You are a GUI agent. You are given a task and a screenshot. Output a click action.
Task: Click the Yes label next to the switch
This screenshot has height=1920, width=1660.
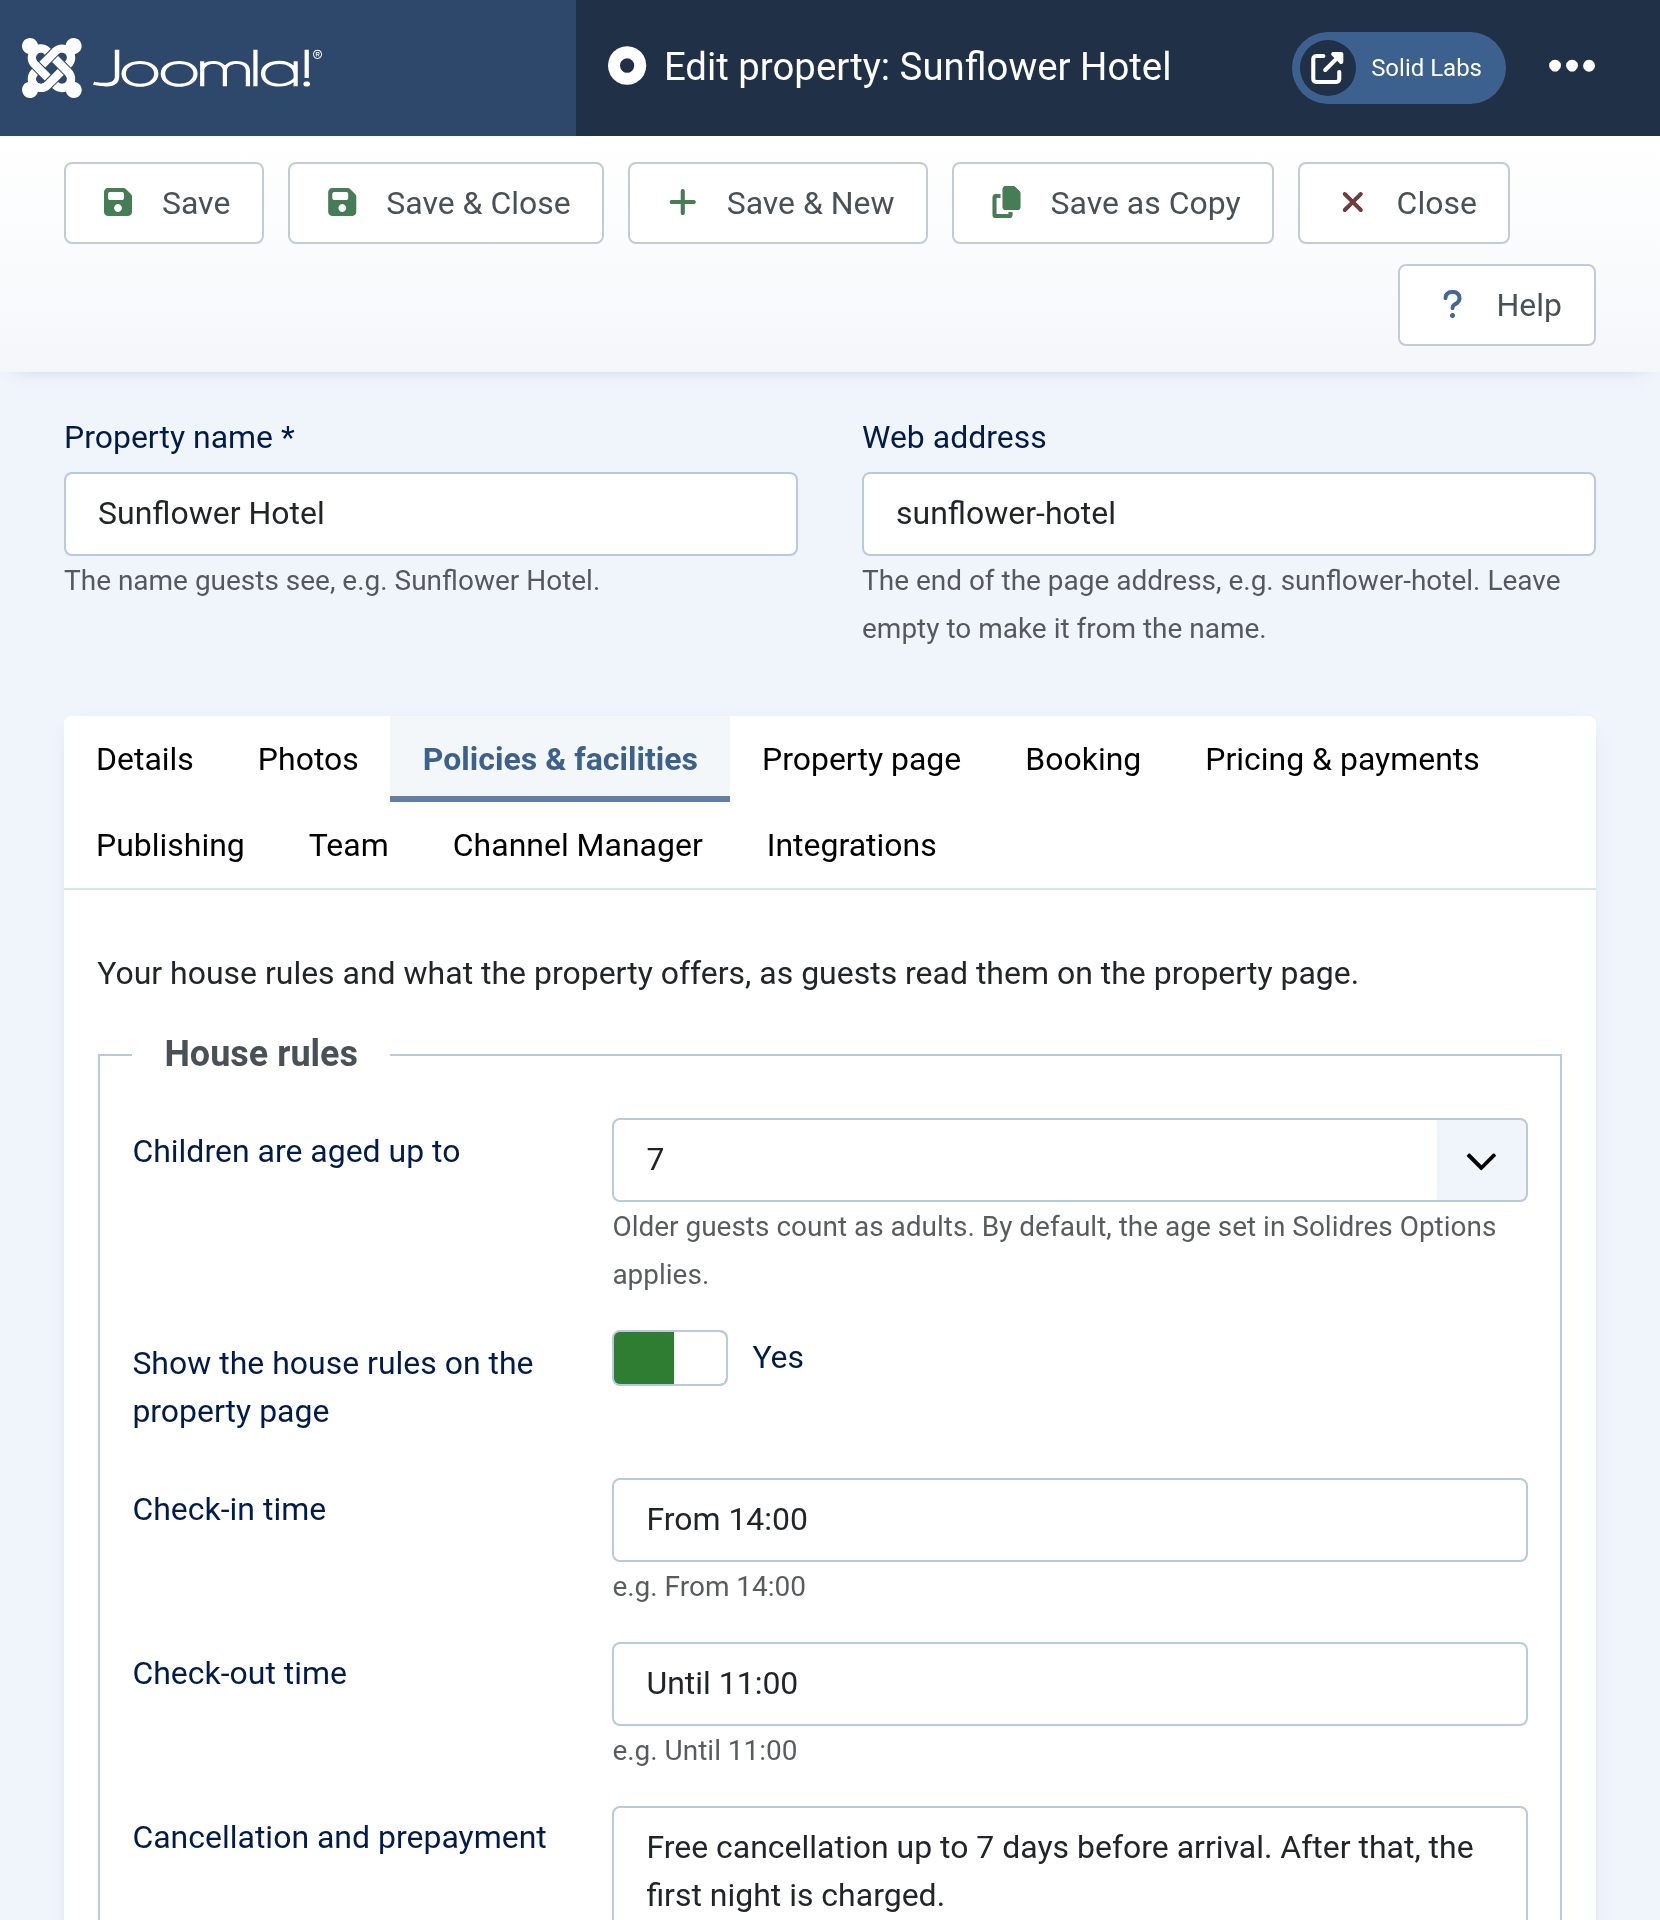(778, 1358)
